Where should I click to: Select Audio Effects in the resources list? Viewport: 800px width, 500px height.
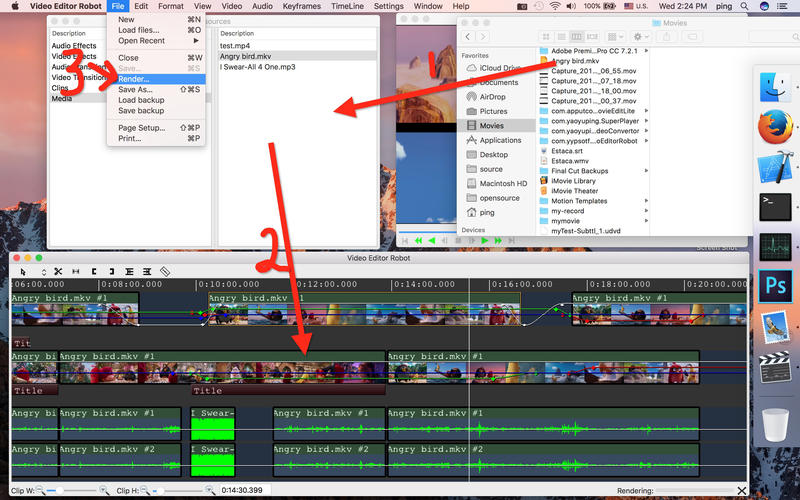coord(74,46)
